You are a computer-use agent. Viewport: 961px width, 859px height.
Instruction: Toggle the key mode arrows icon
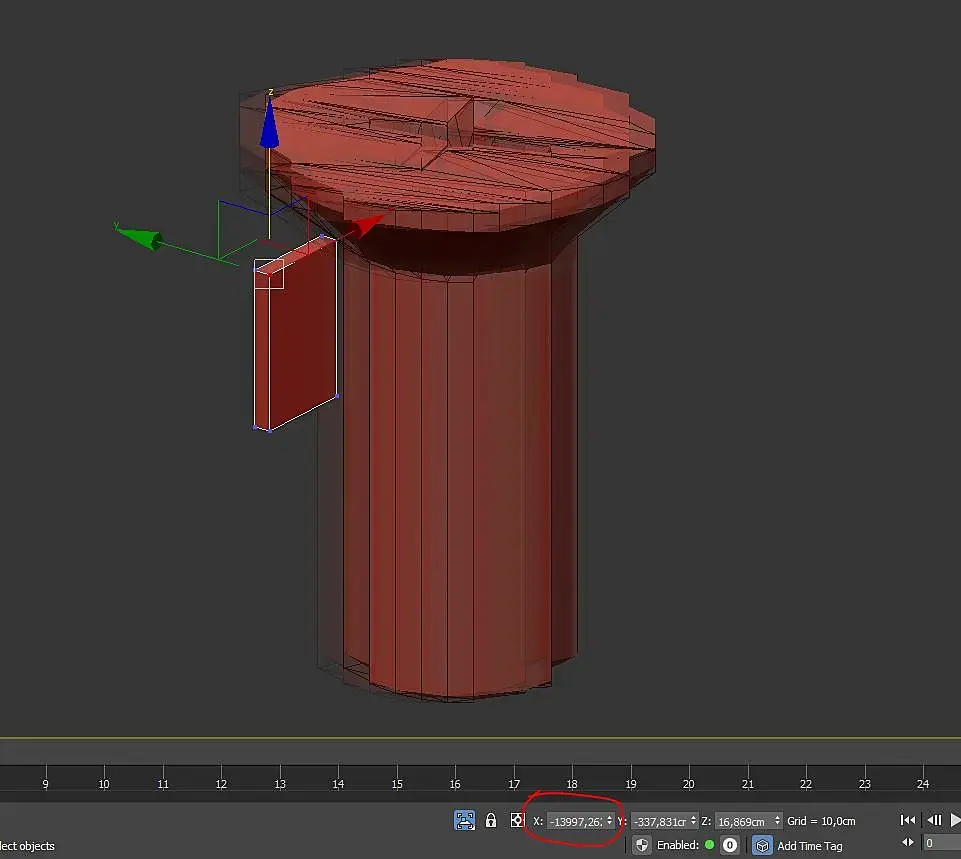[908, 844]
